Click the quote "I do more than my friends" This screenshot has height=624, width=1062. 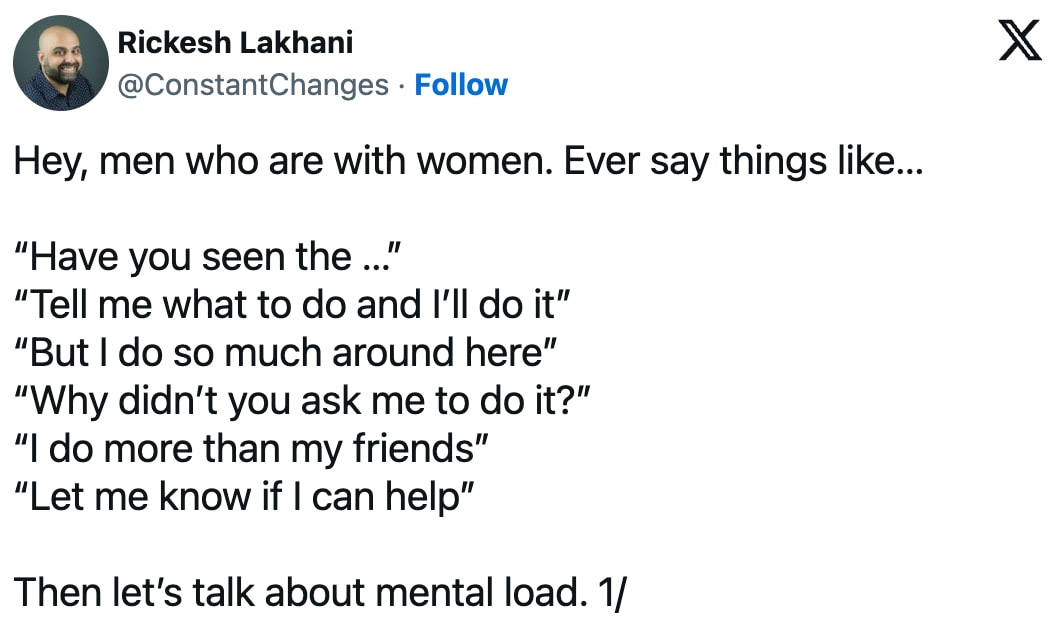tap(251, 449)
